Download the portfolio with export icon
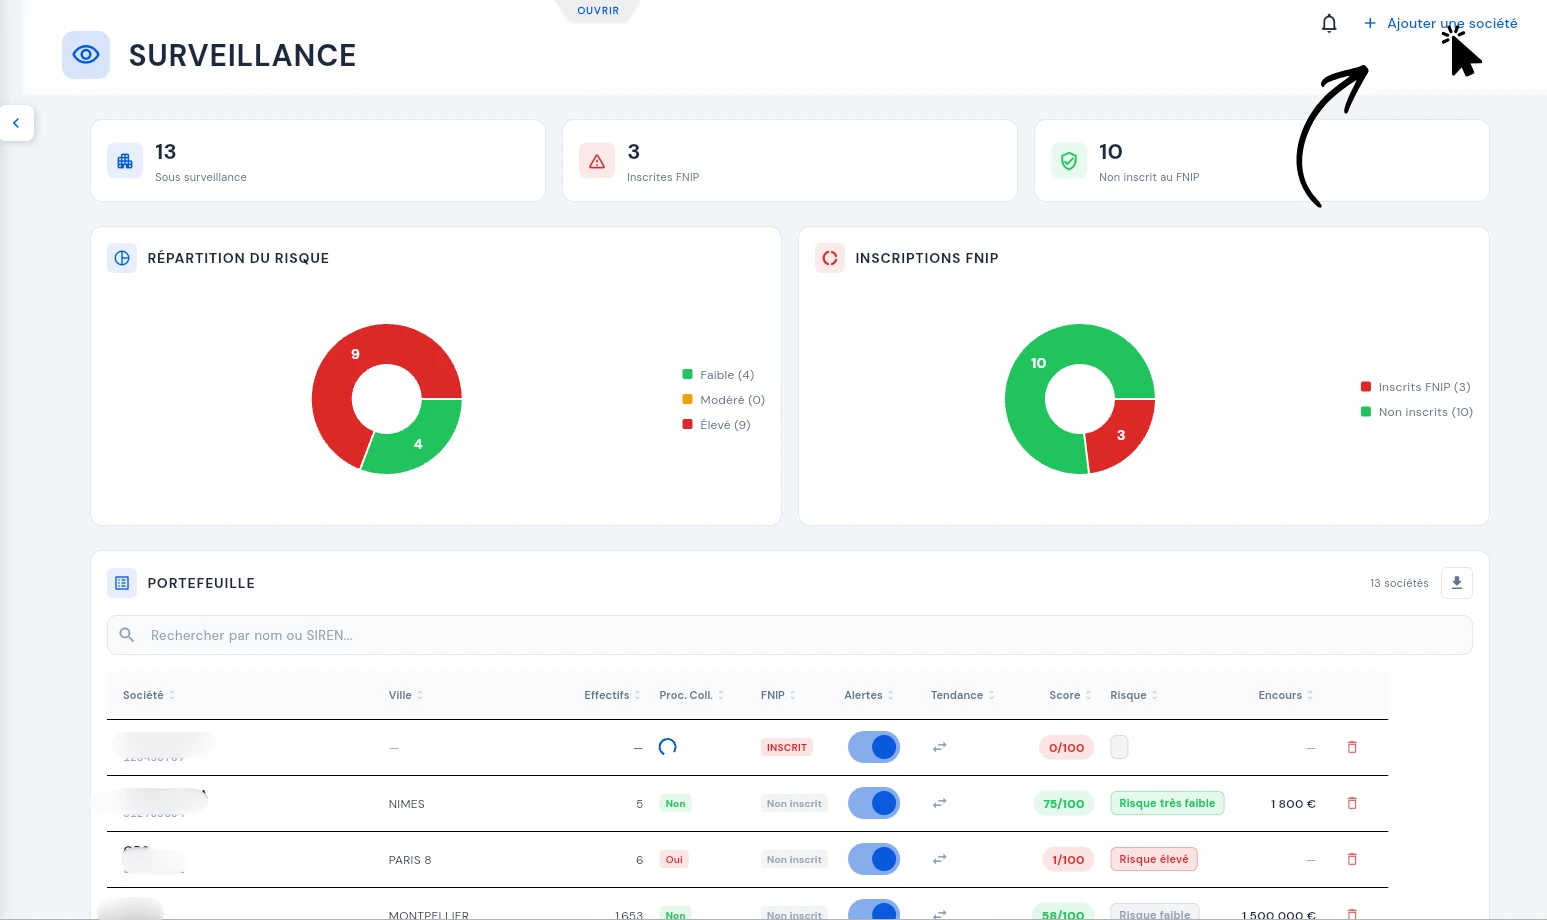Image resolution: width=1547 pixels, height=920 pixels. pos(1456,583)
